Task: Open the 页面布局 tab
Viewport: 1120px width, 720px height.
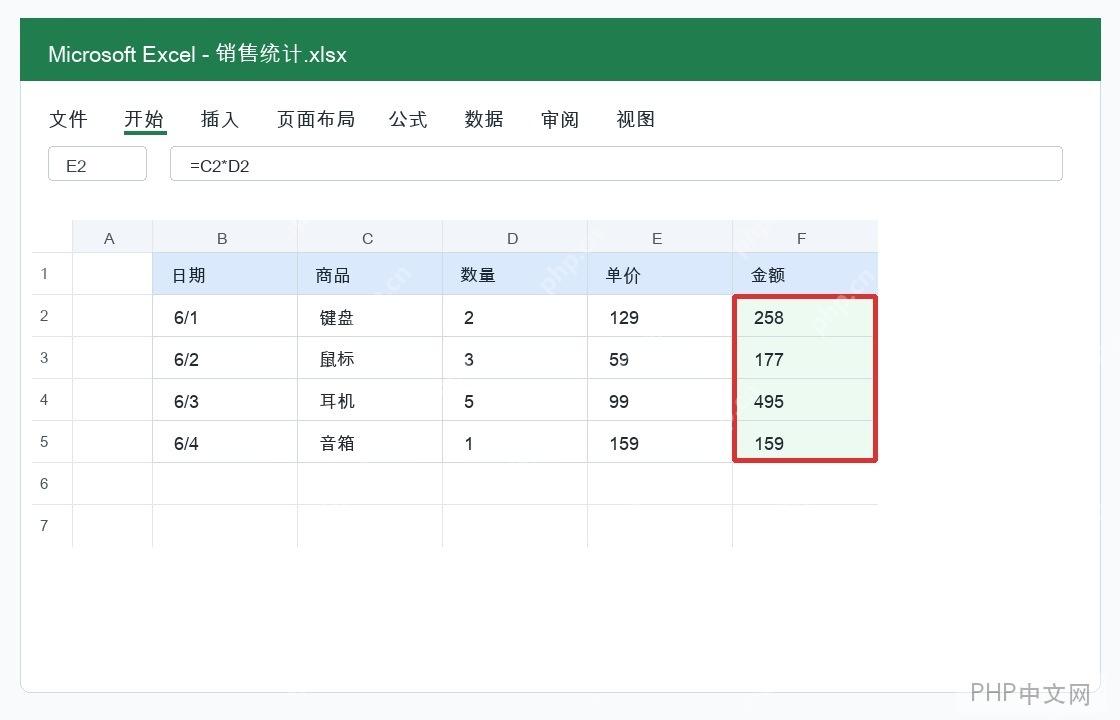Action: click(x=315, y=119)
